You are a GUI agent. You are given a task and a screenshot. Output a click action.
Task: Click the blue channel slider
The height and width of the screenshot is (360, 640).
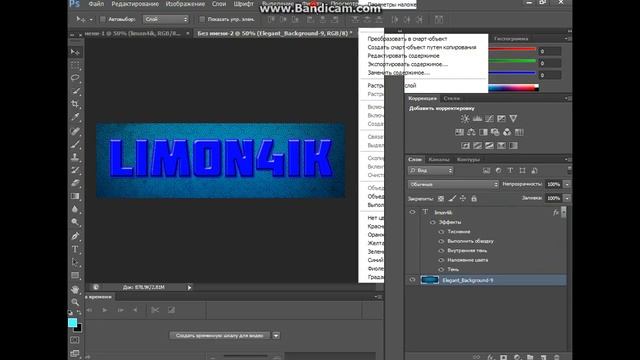click(x=512, y=73)
